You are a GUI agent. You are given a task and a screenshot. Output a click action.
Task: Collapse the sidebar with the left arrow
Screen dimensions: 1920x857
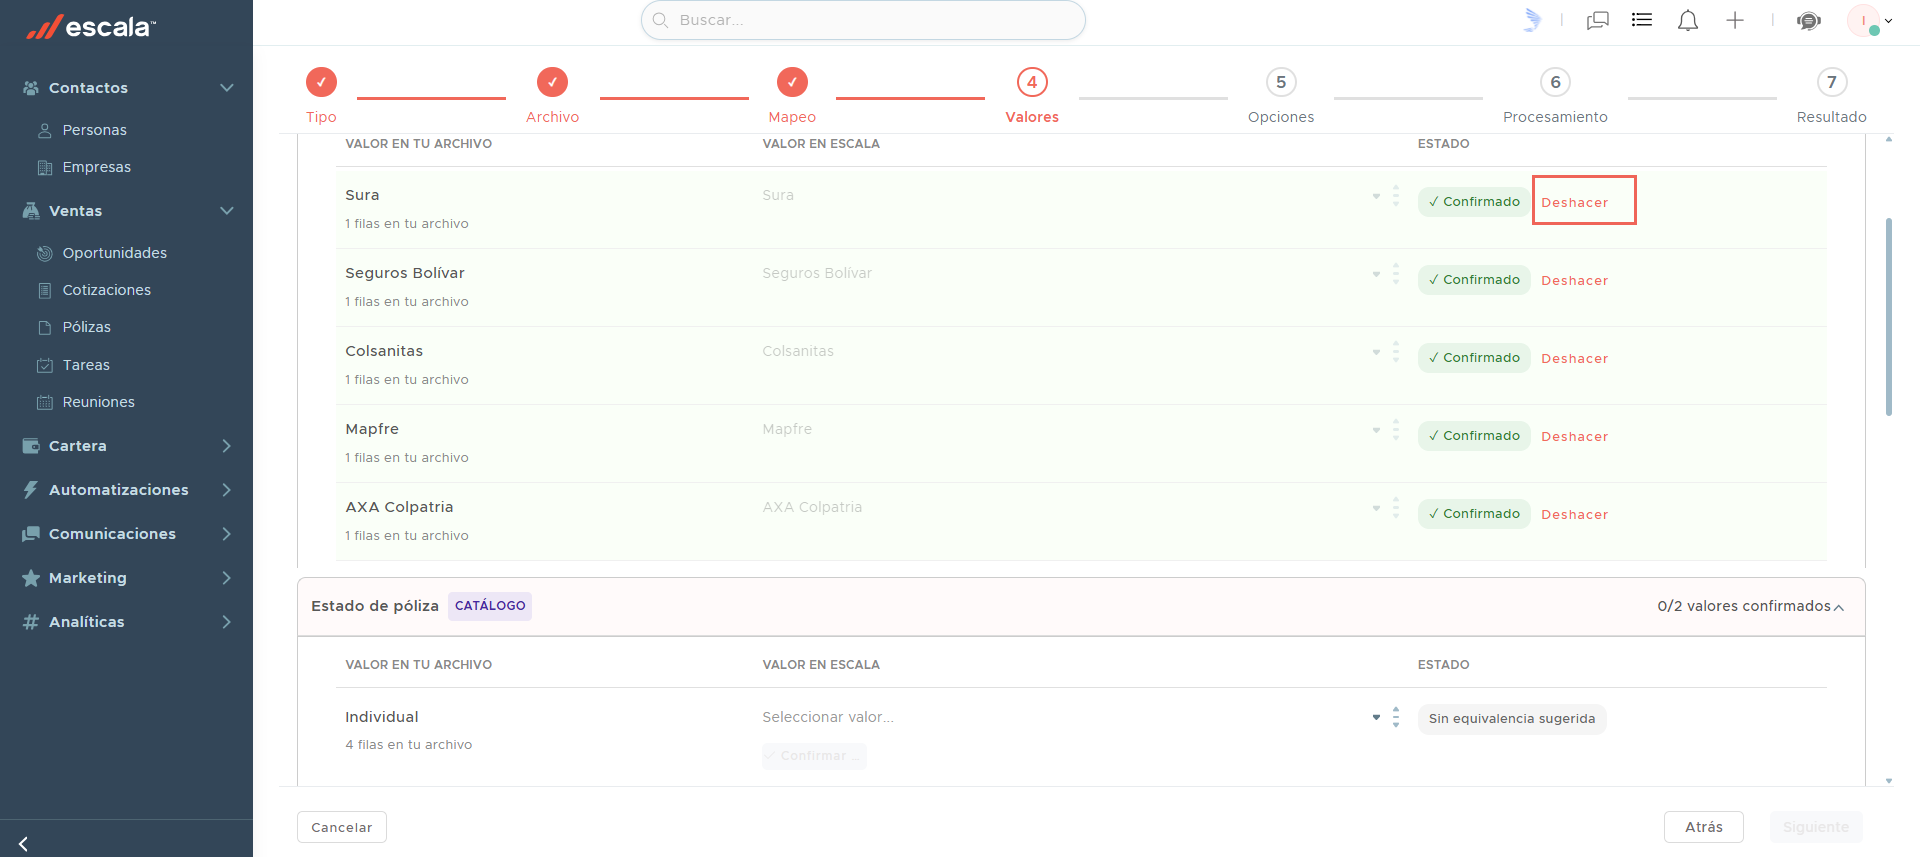coord(23,844)
